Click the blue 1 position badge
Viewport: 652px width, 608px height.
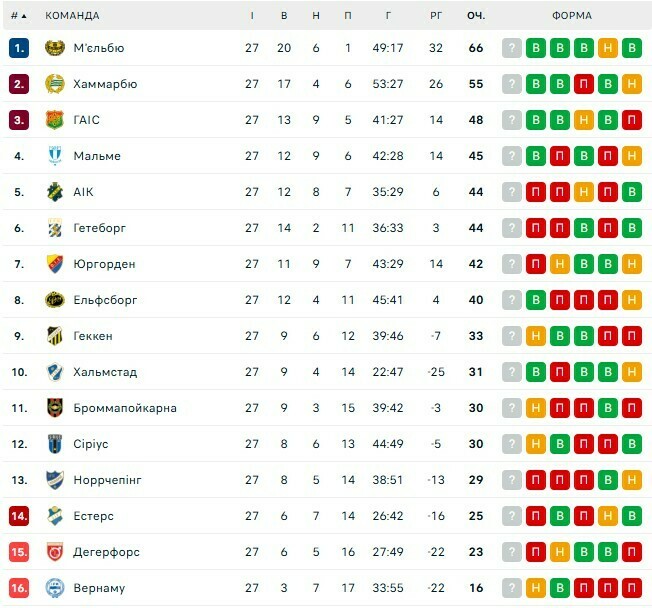pos(19,48)
